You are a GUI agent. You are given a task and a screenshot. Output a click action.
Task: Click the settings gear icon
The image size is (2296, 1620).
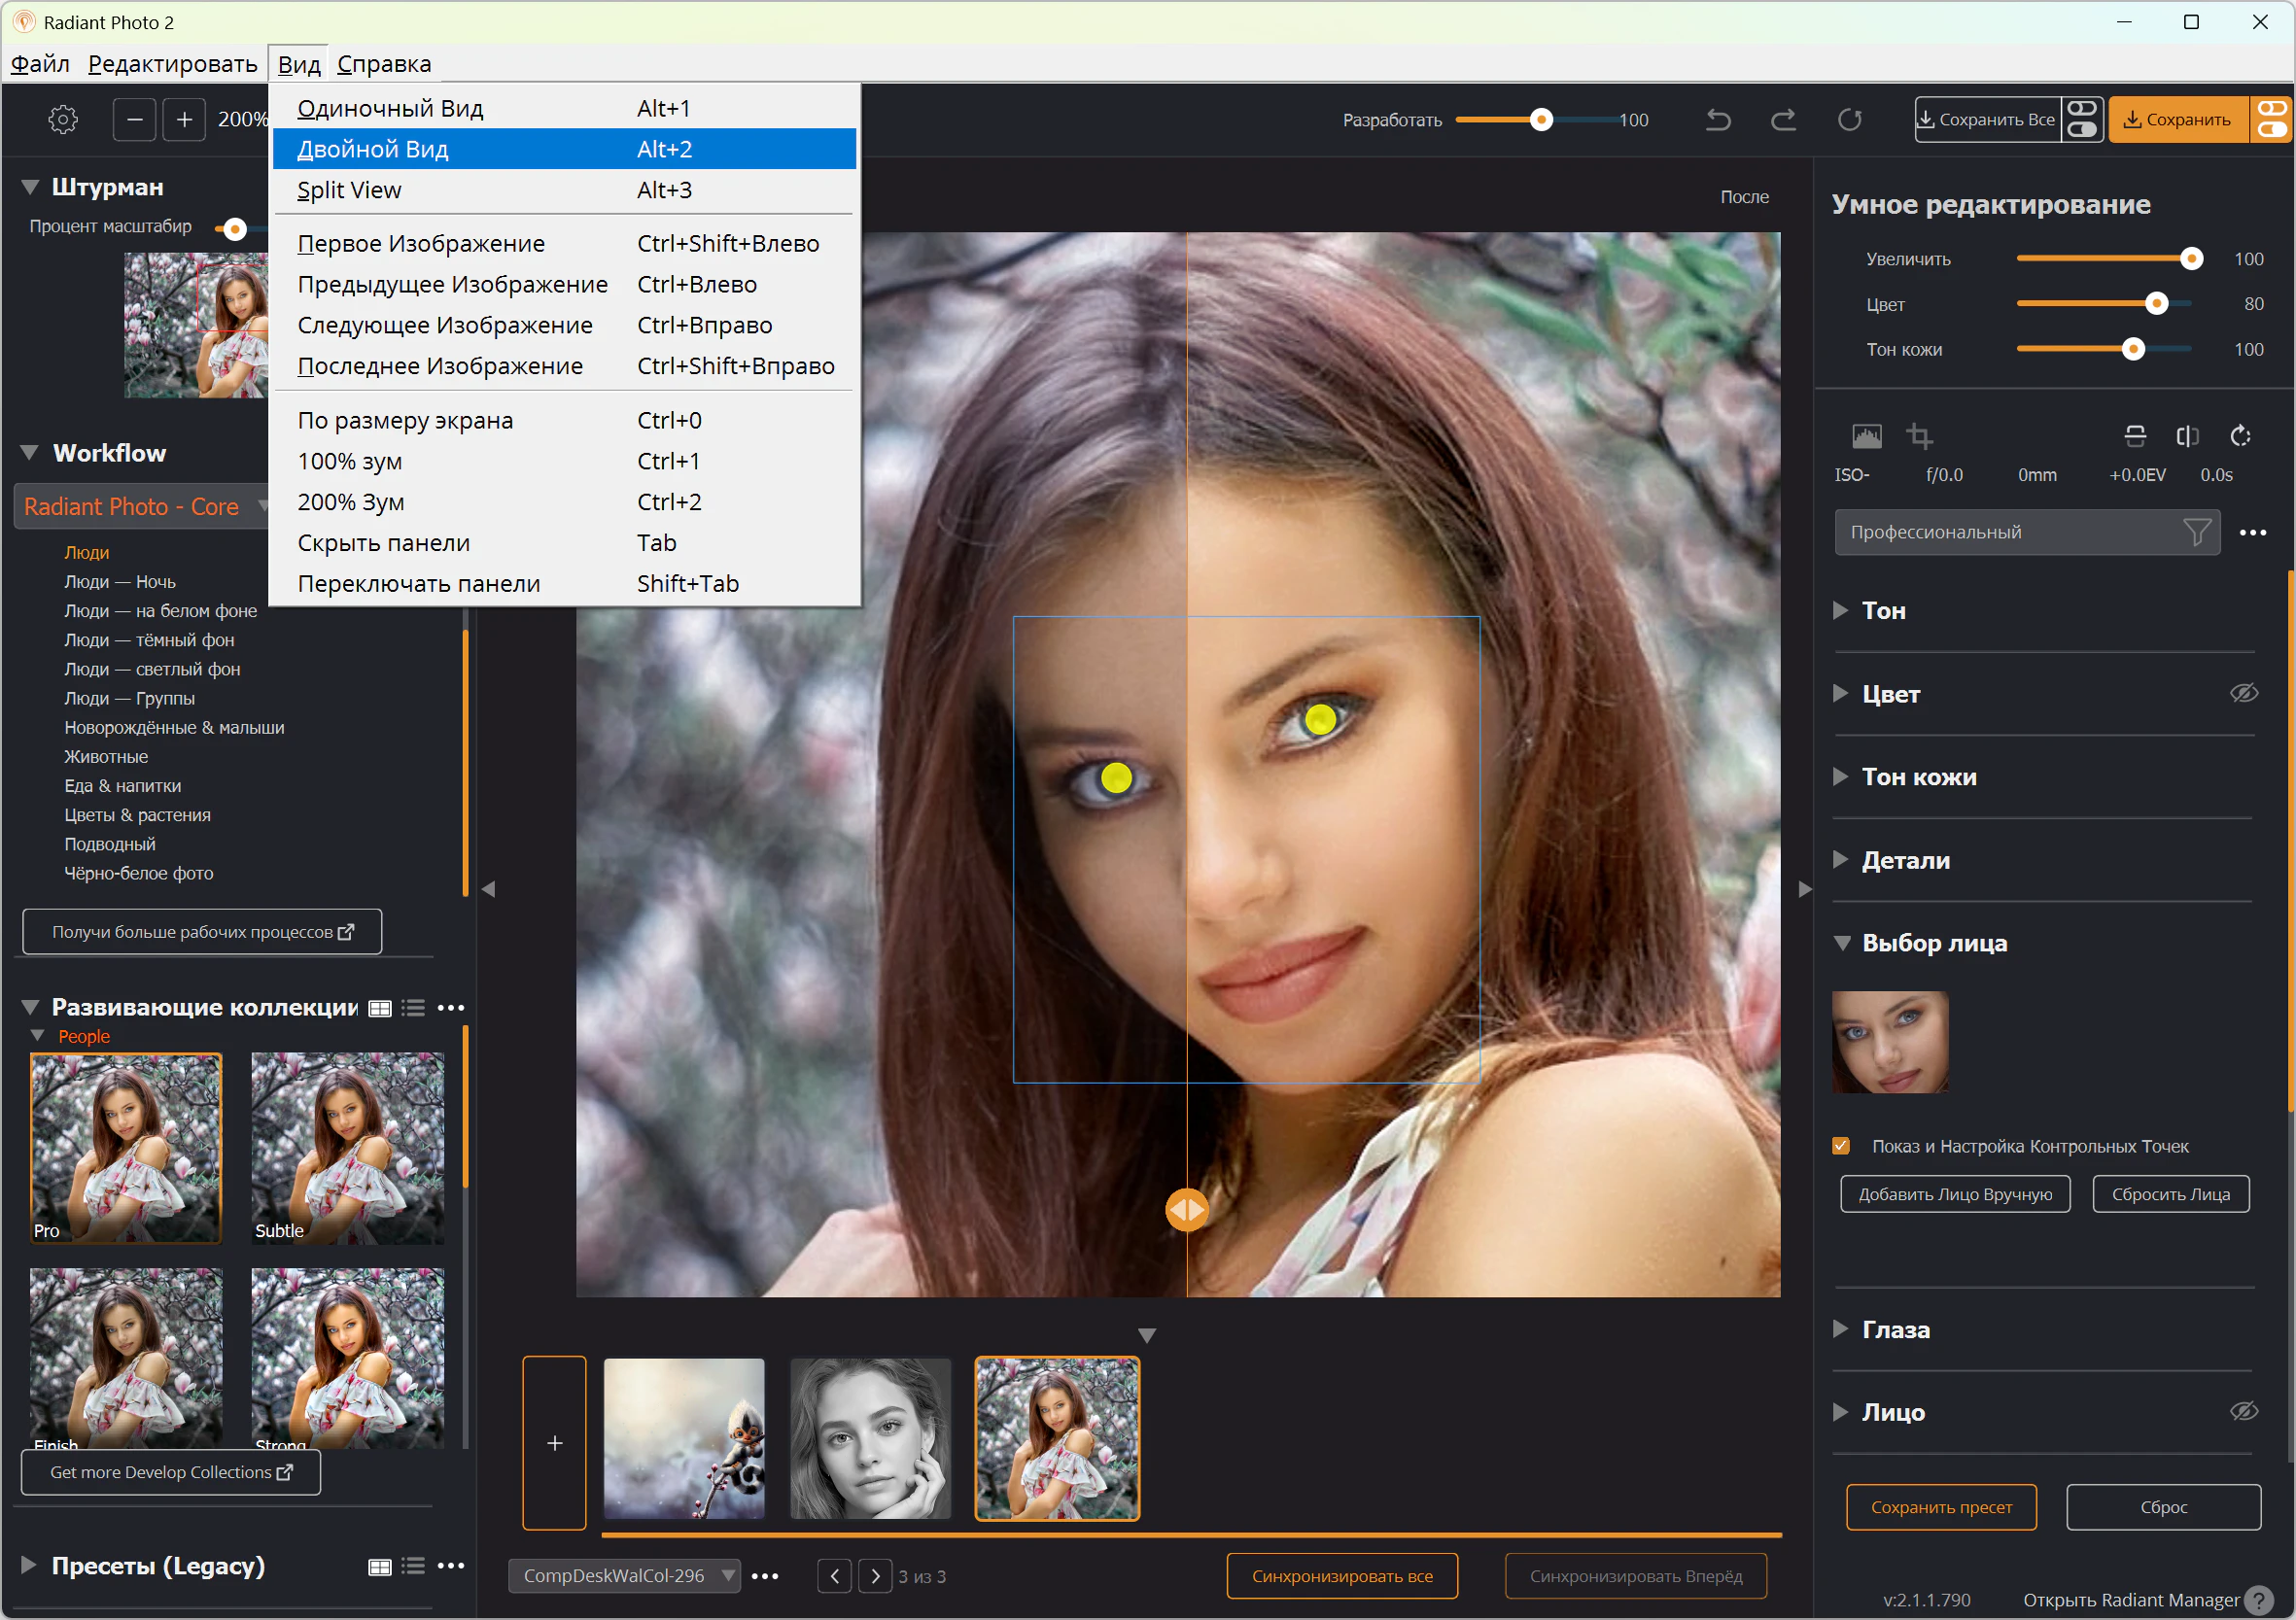tap(63, 120)
